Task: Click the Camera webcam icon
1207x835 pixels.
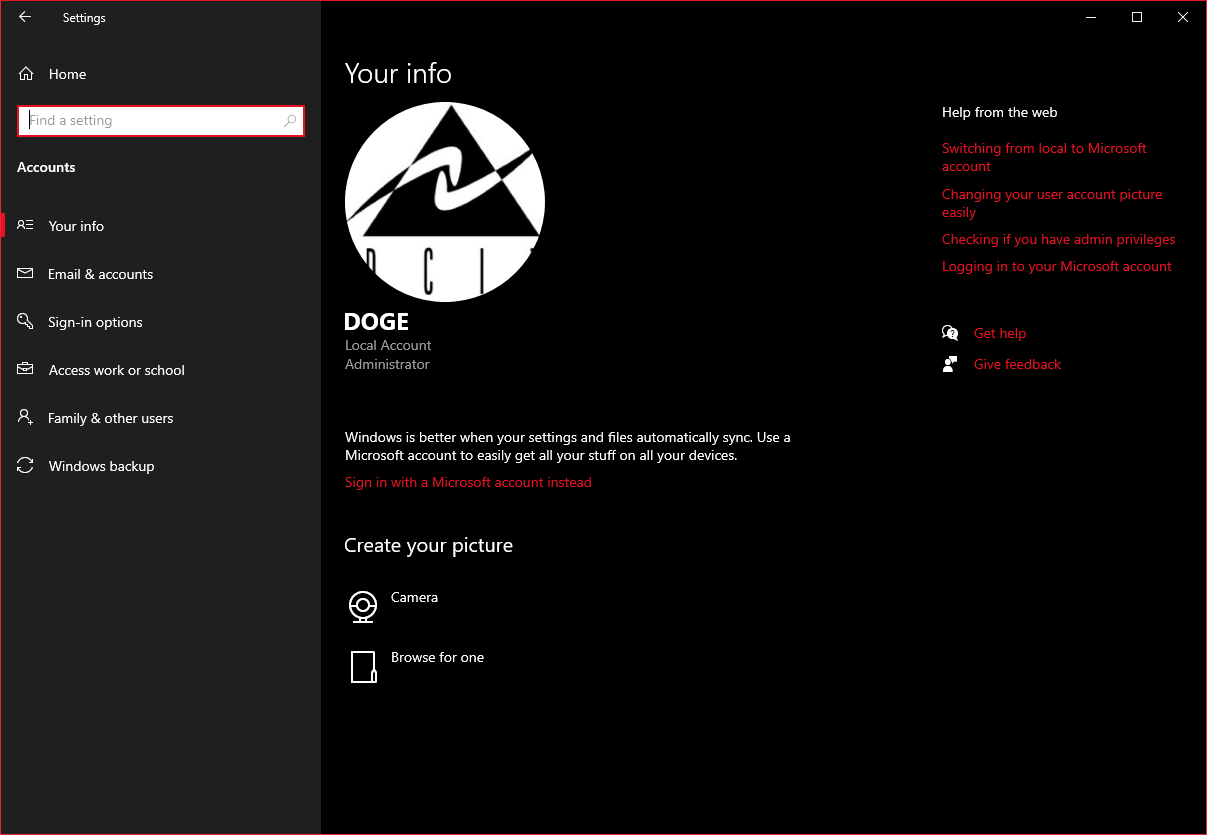Action: (362, 606)
